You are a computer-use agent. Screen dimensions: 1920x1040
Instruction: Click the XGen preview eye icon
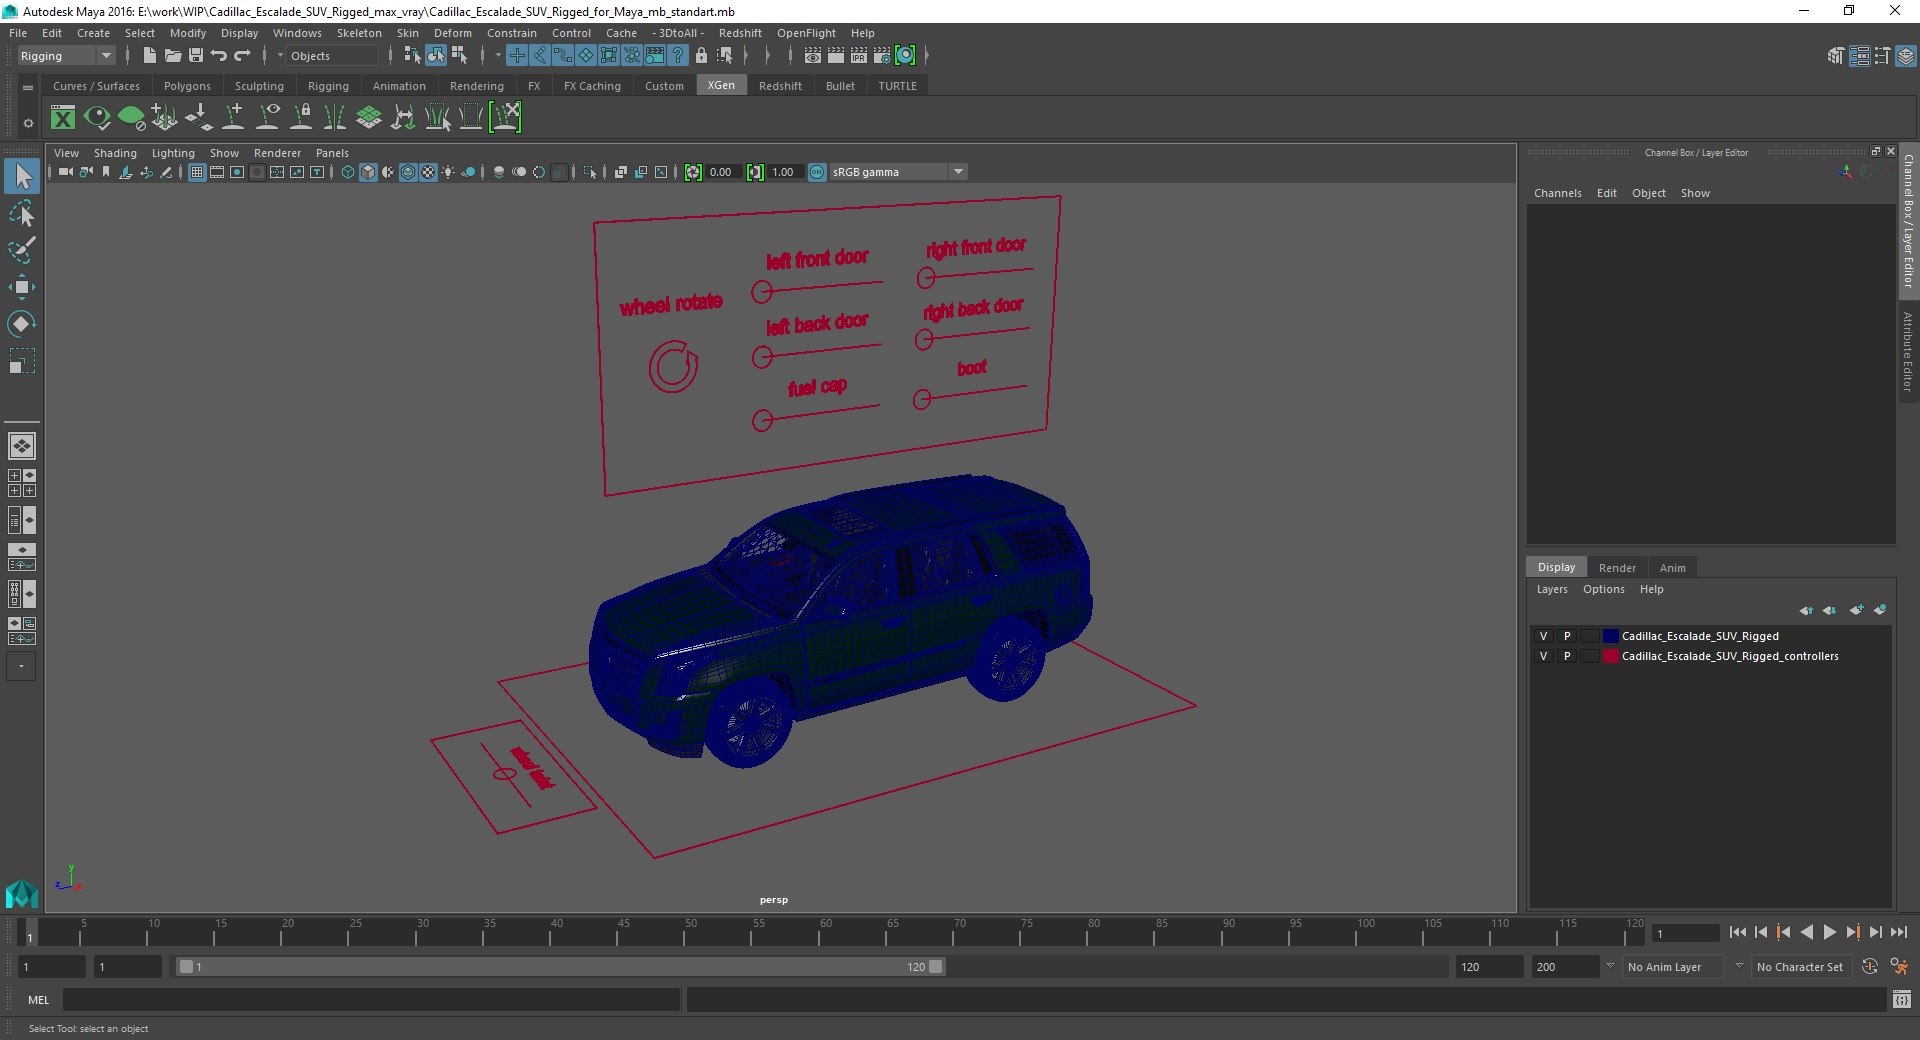pyautogui.click(x=97, y=118)
